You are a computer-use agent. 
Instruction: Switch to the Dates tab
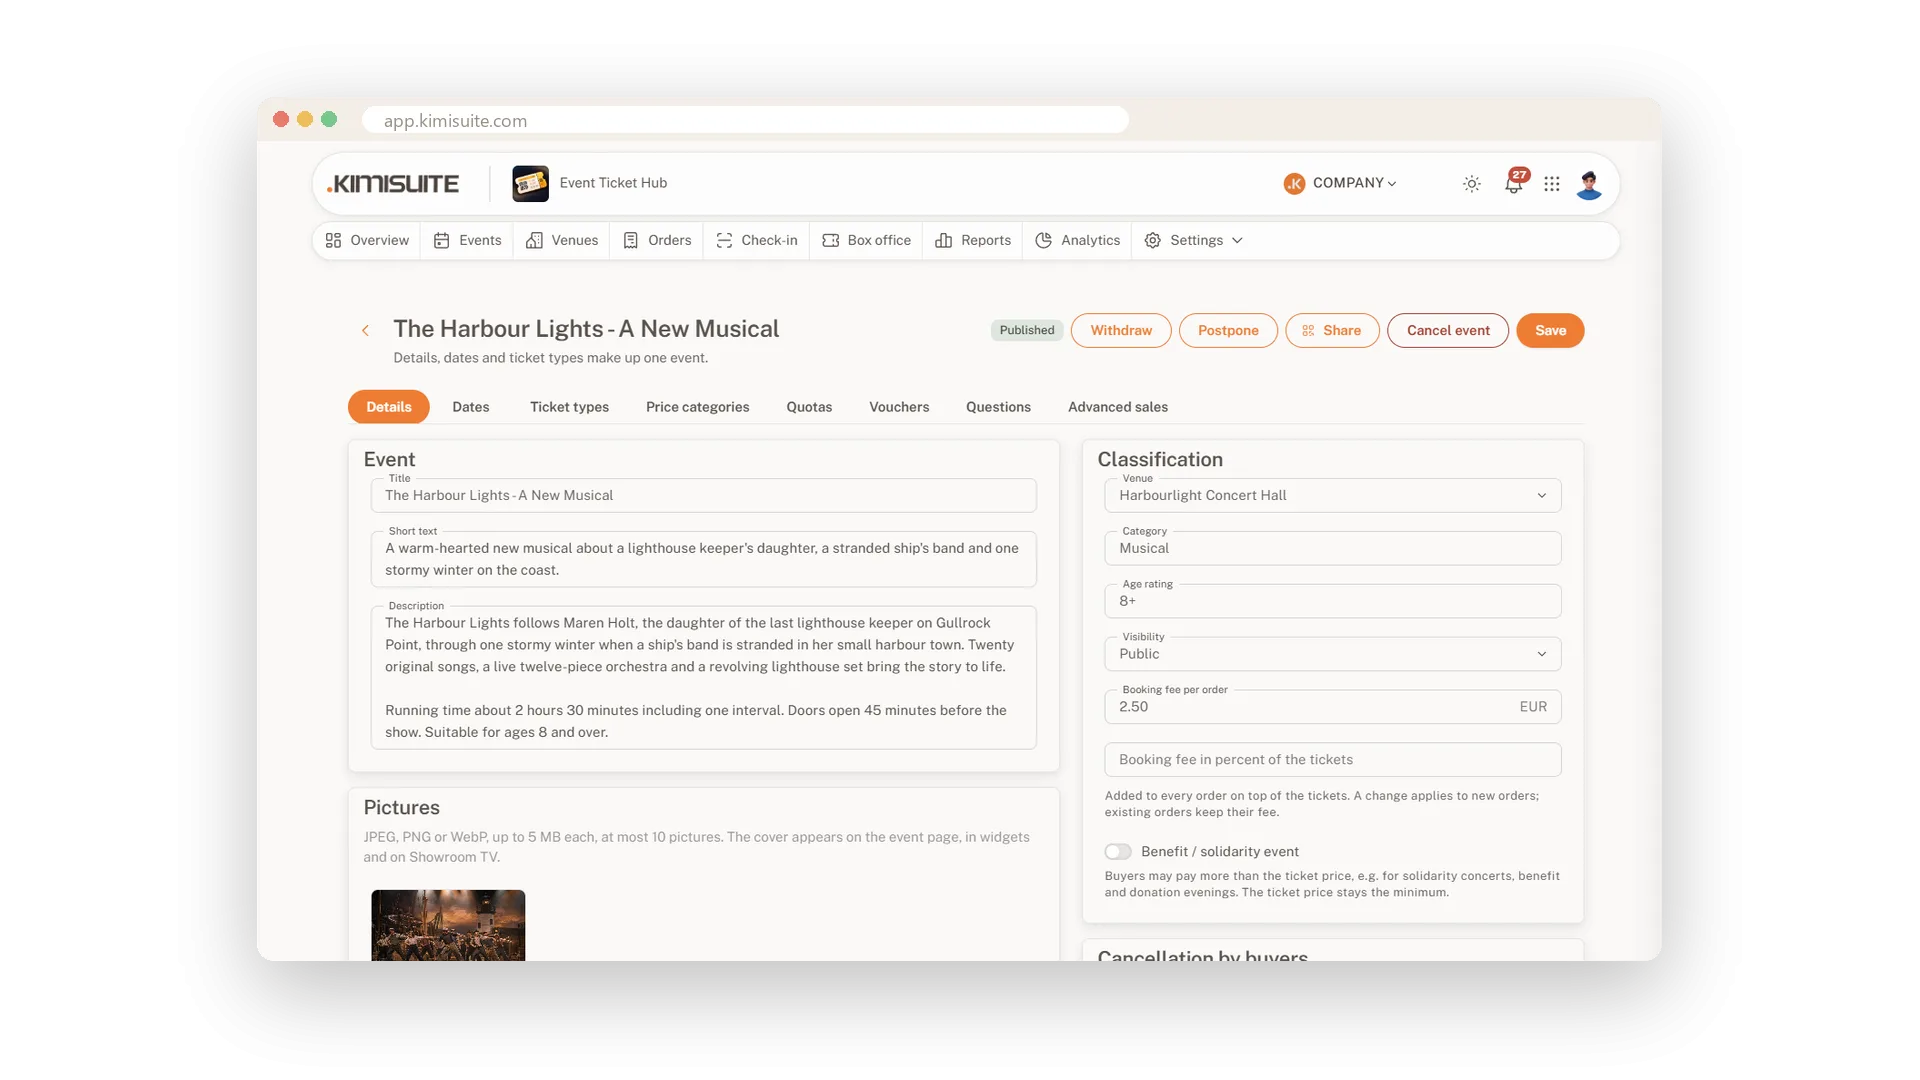point(471,408)
